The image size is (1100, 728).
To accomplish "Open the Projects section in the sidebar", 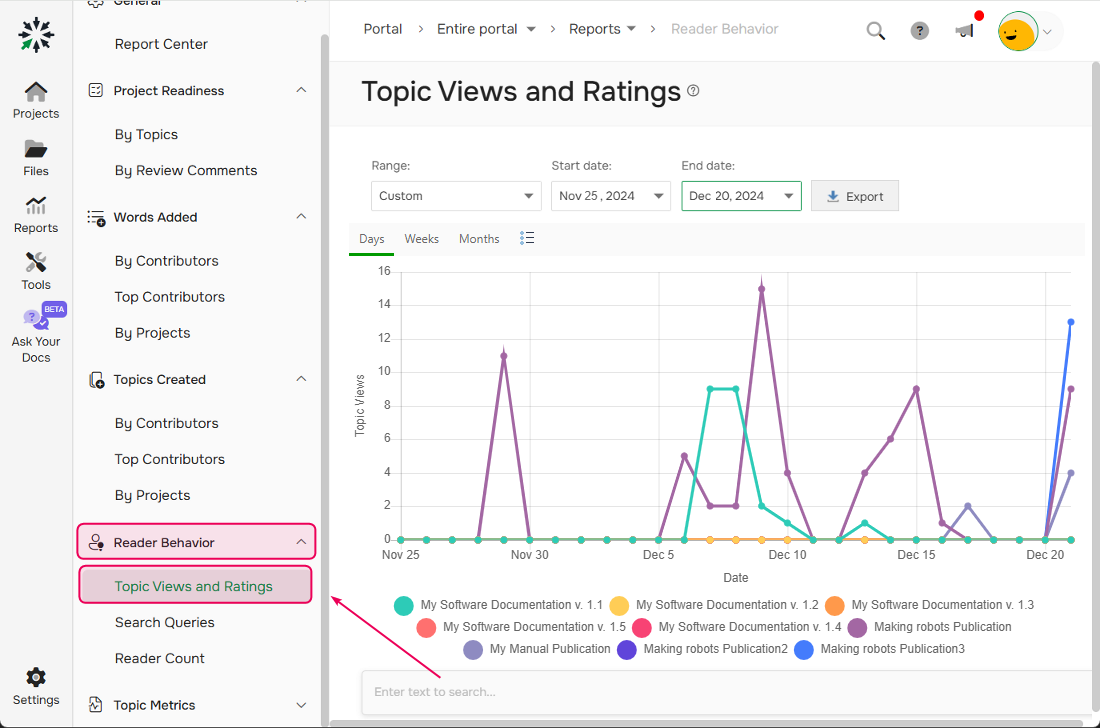I will 36,98.
